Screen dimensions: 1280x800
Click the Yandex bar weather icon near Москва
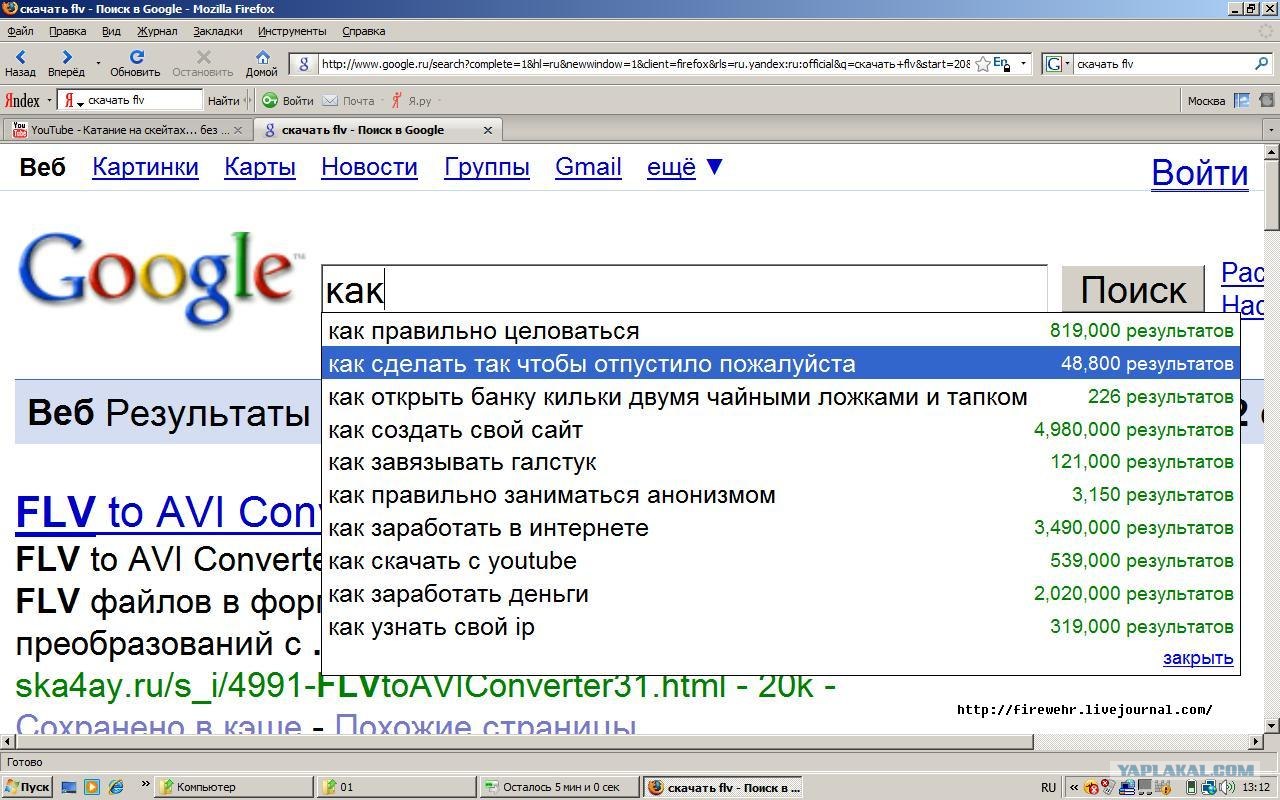[x=1242, y=100]
